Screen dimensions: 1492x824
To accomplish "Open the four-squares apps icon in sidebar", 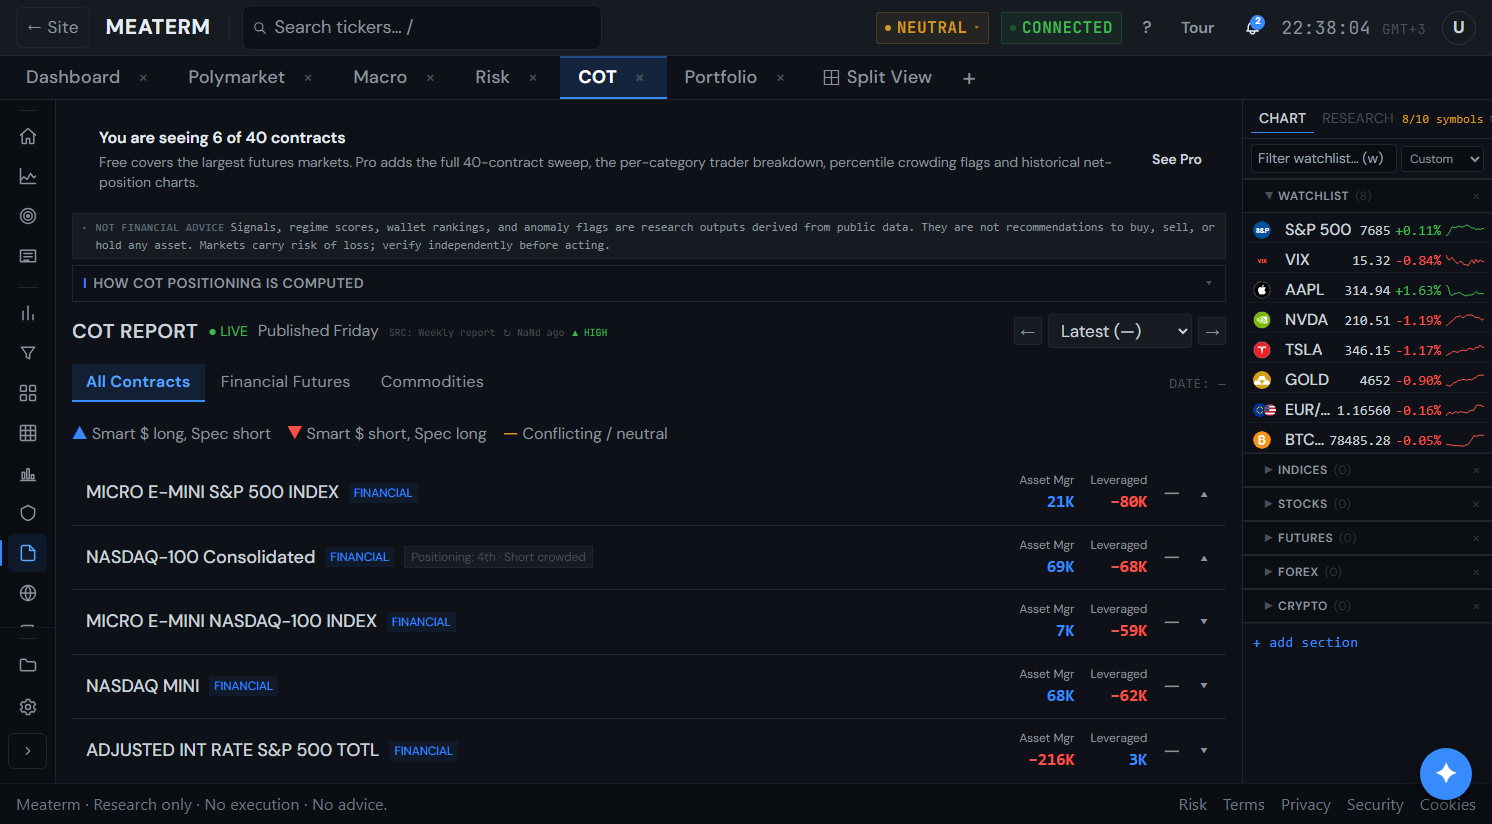I will (x=28, y=393).
